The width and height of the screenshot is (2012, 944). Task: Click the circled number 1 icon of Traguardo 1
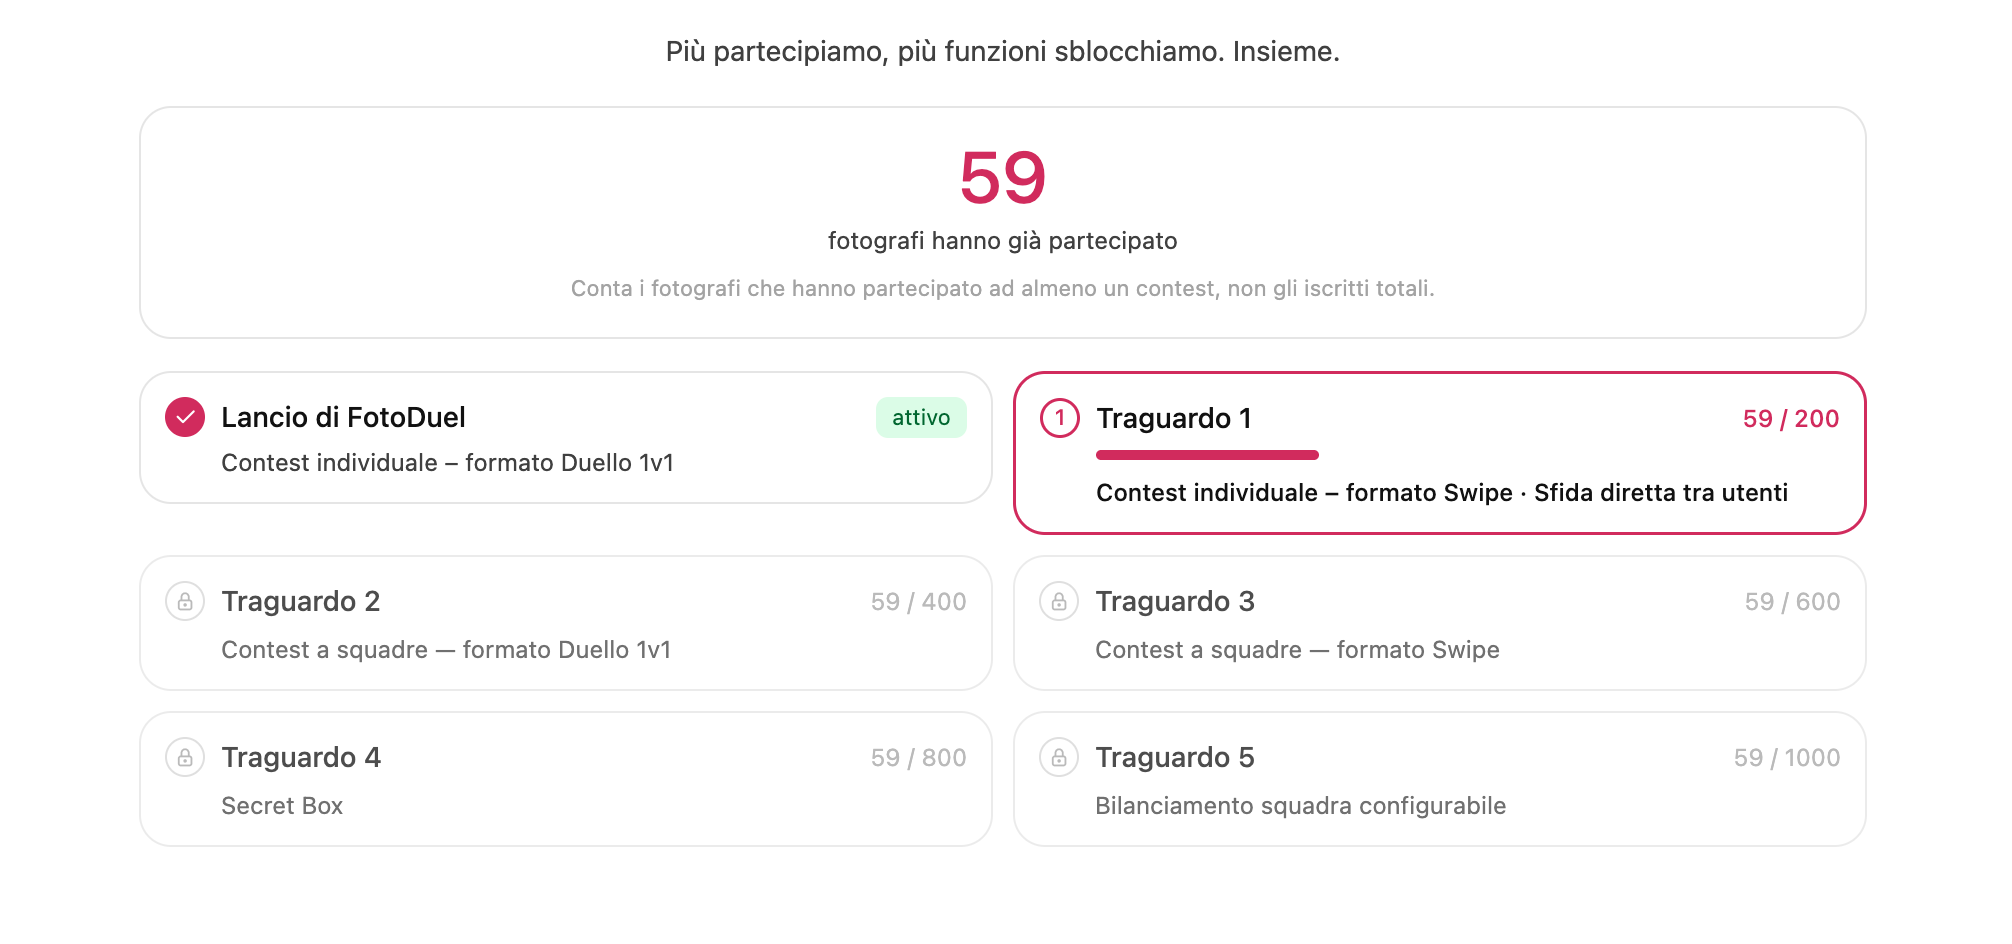click(x=1060, y=418)
